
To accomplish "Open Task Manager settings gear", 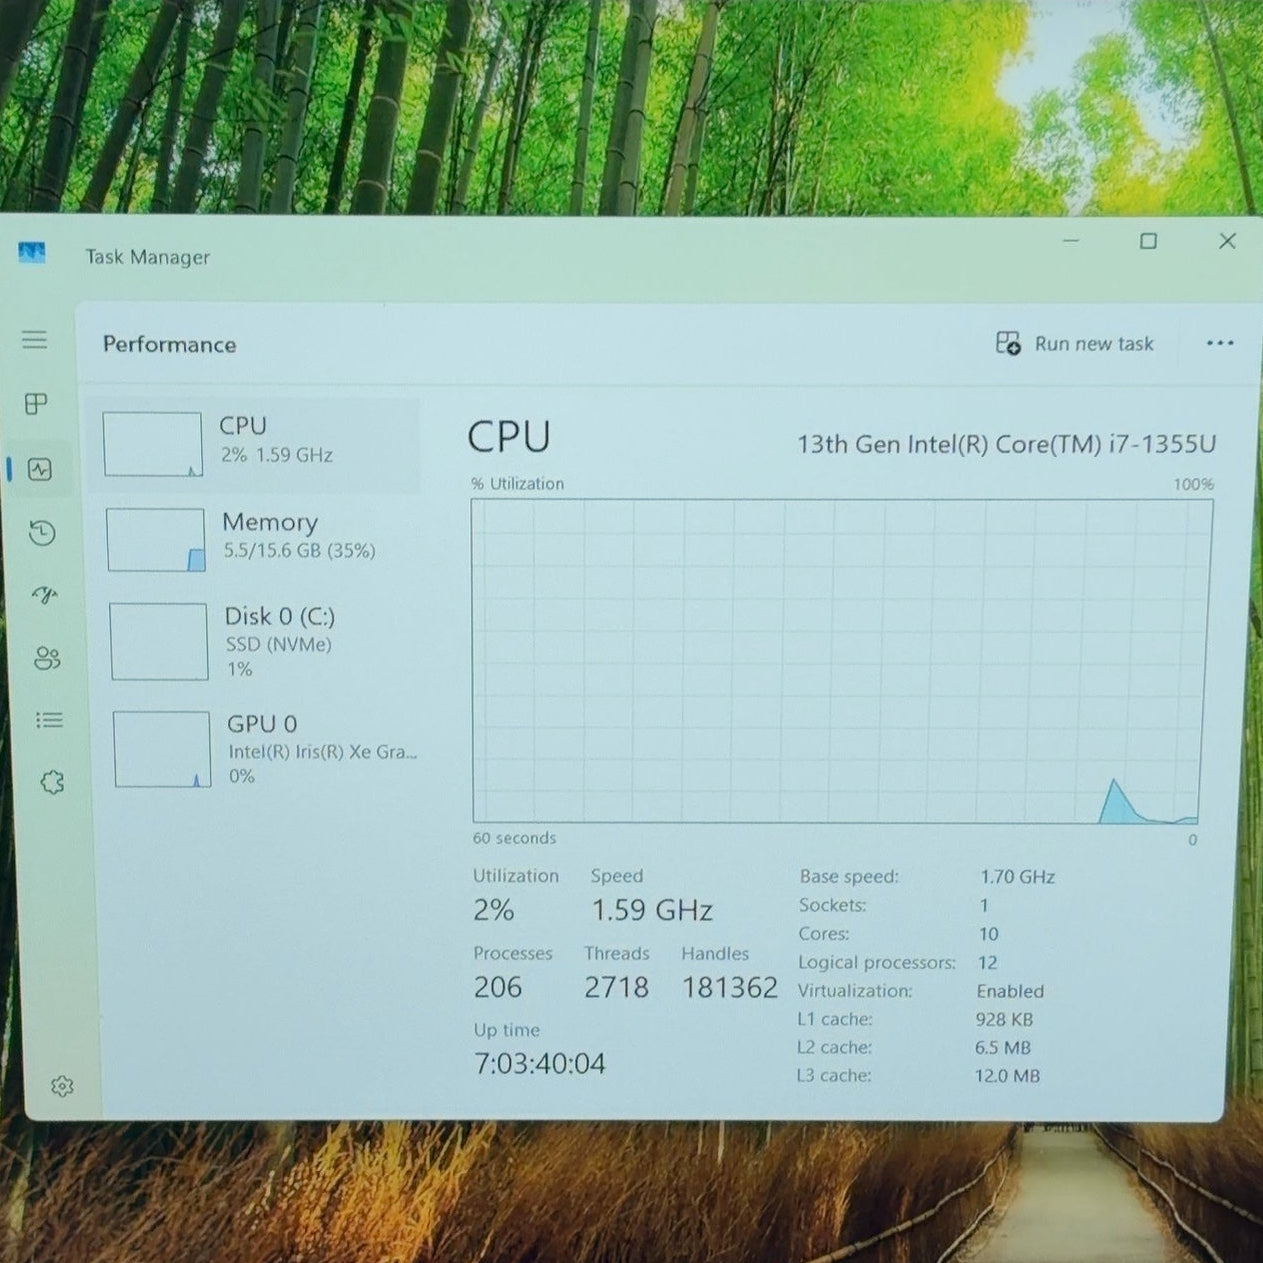I will click(x=62, y=1086).
